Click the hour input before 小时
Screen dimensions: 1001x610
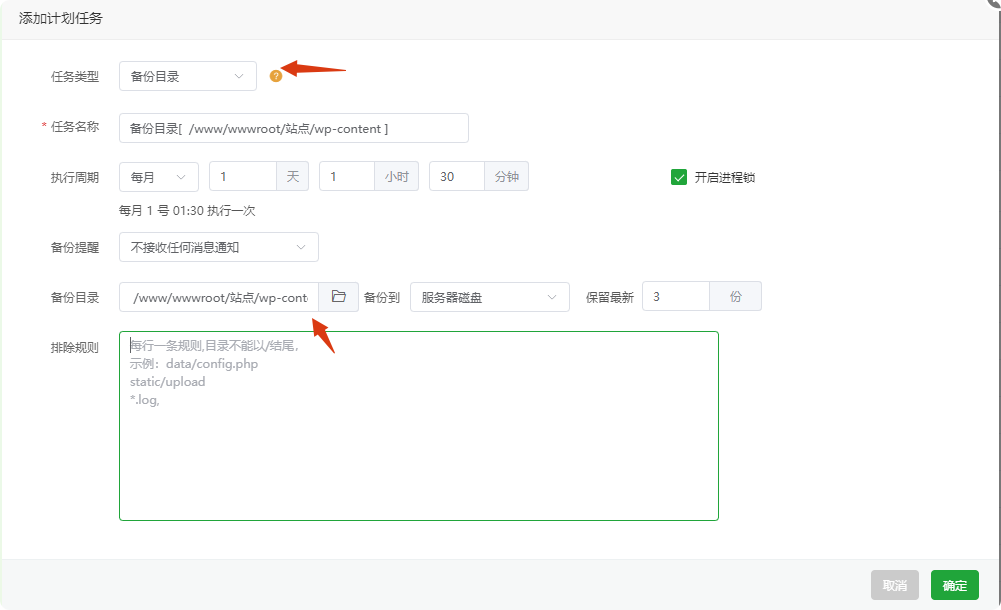(x=347, y=177)
